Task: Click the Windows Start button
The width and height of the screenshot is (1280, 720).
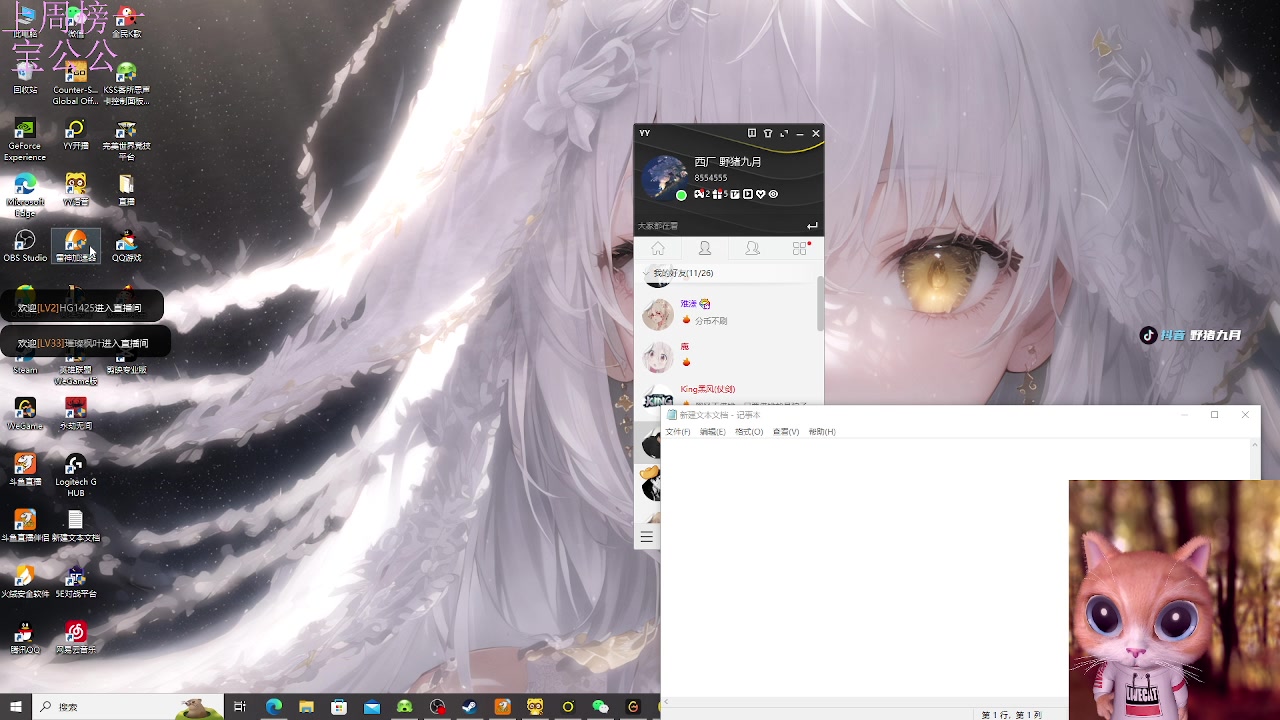Action: pos(14,707)
